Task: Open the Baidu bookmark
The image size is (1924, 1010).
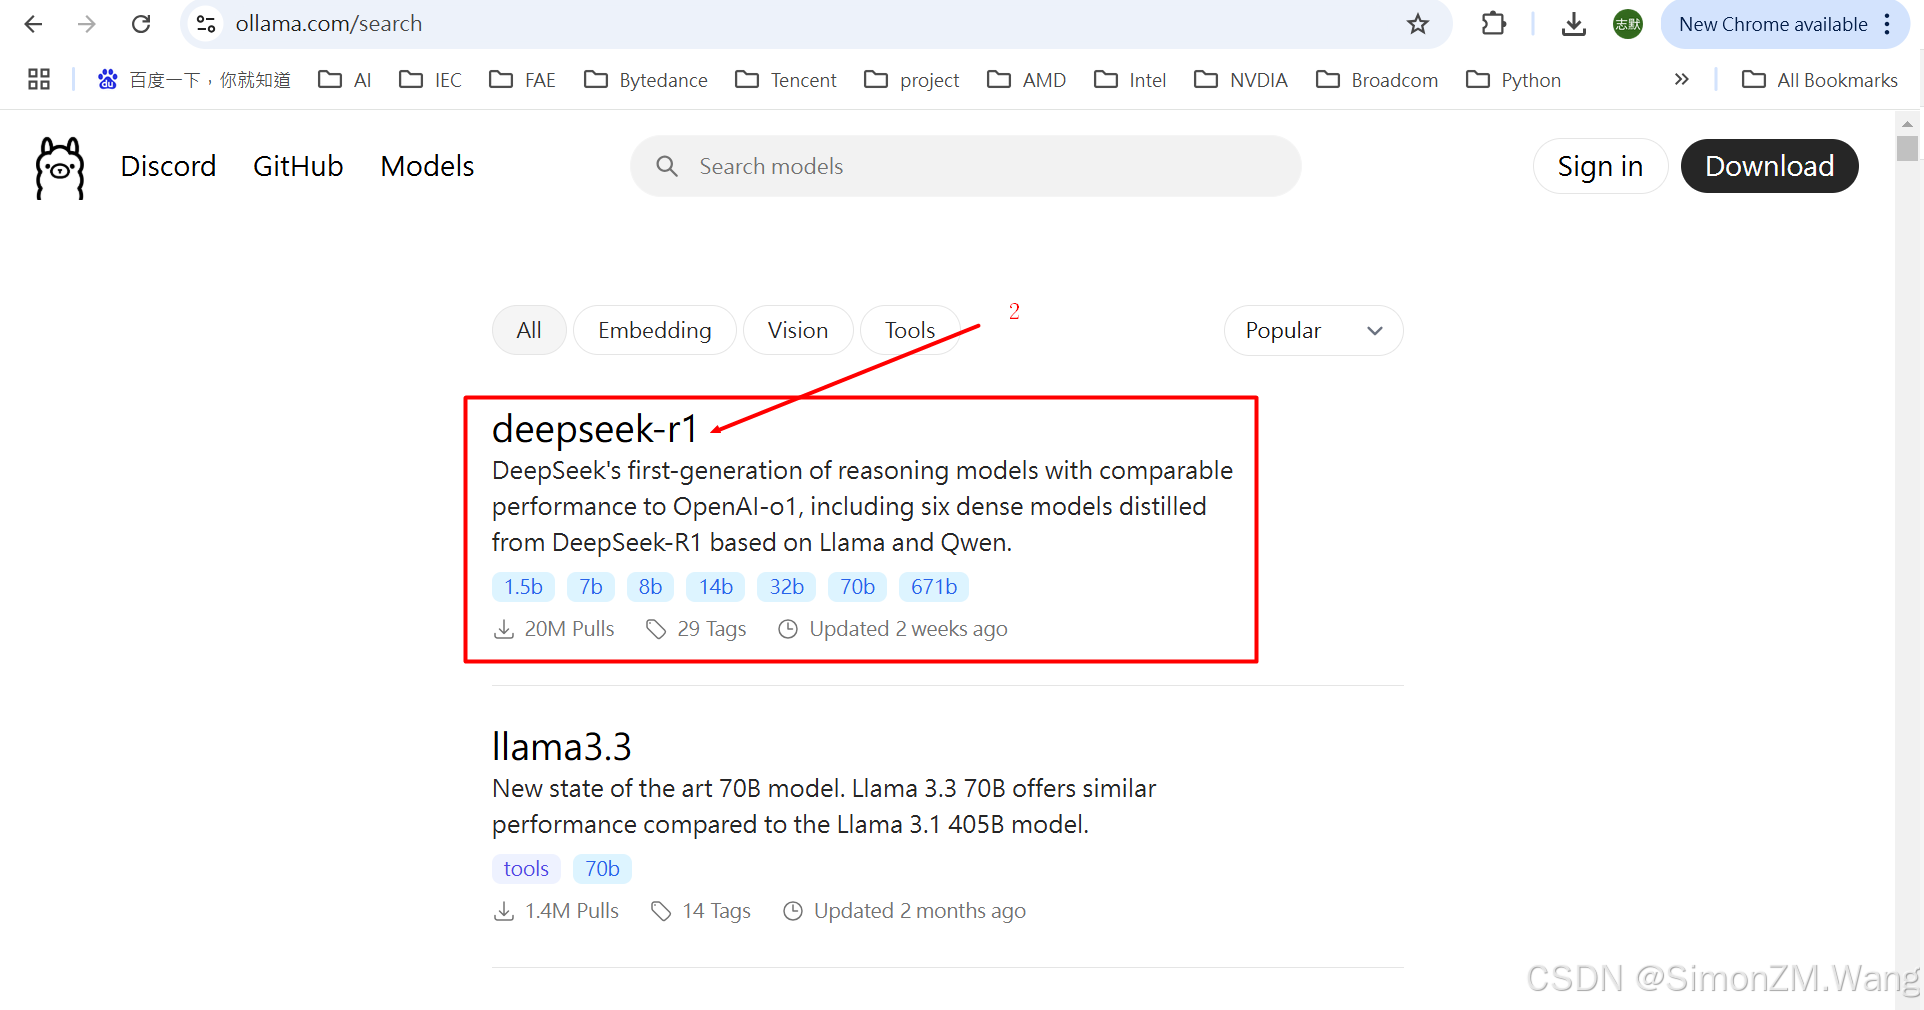Action: coord(194,80)
